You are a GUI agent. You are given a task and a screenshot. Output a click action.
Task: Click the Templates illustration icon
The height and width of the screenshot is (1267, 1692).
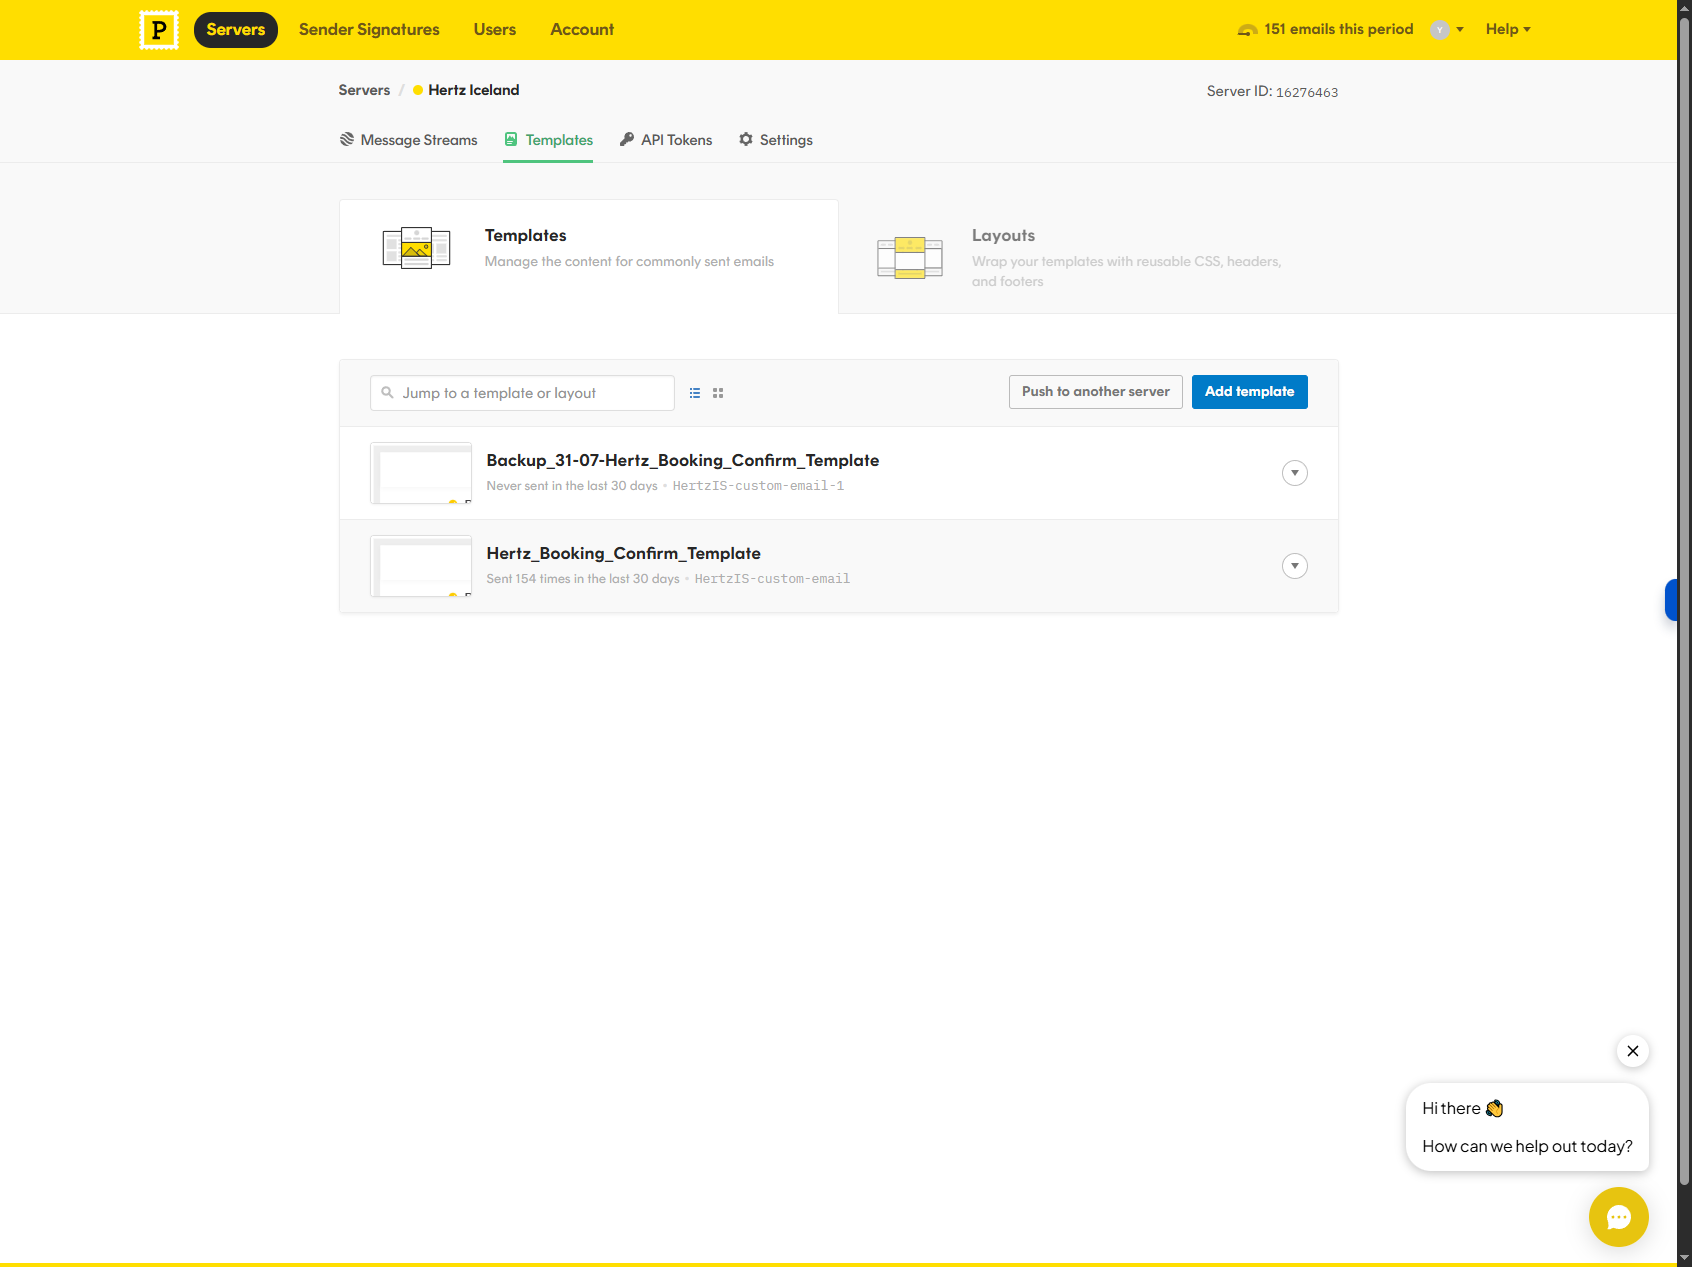click(416, 248)
